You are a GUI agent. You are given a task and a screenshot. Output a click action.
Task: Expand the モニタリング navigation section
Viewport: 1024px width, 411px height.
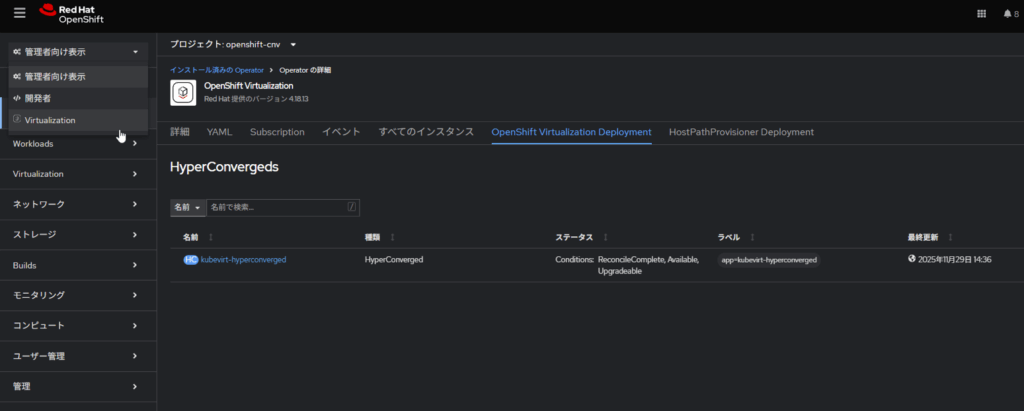coord(78,295)
